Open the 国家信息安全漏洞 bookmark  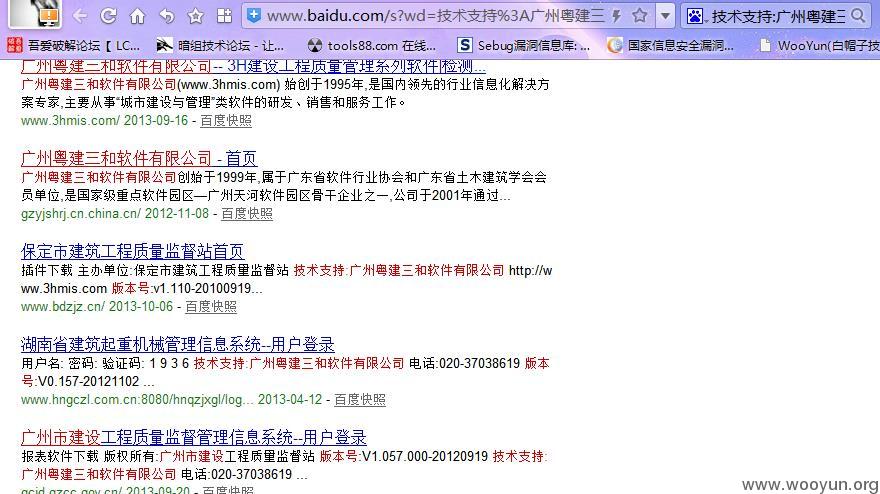click(x=671, y=45)
